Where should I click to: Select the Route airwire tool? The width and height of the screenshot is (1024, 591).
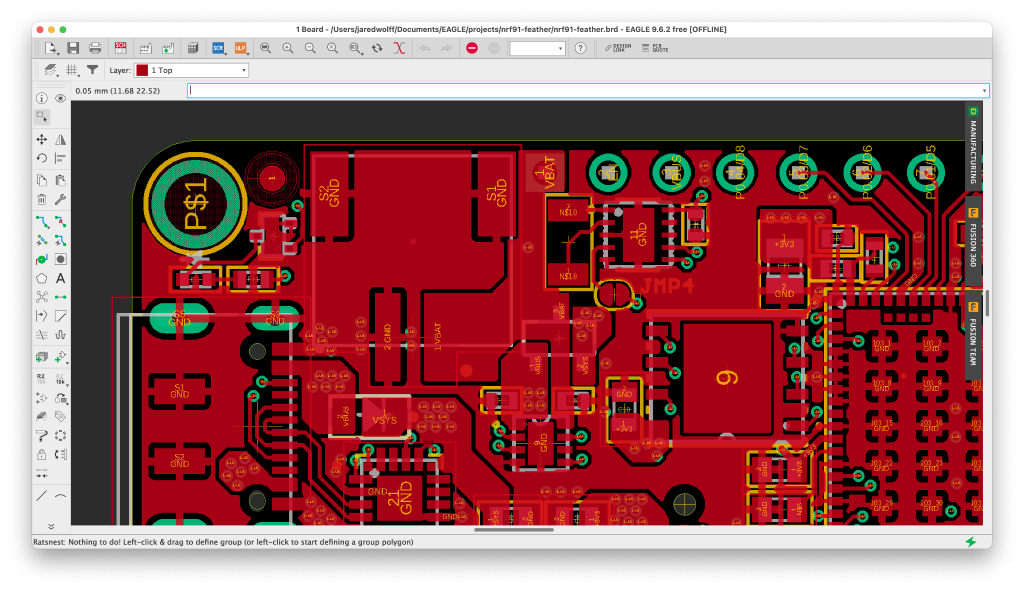click(42, 221)
